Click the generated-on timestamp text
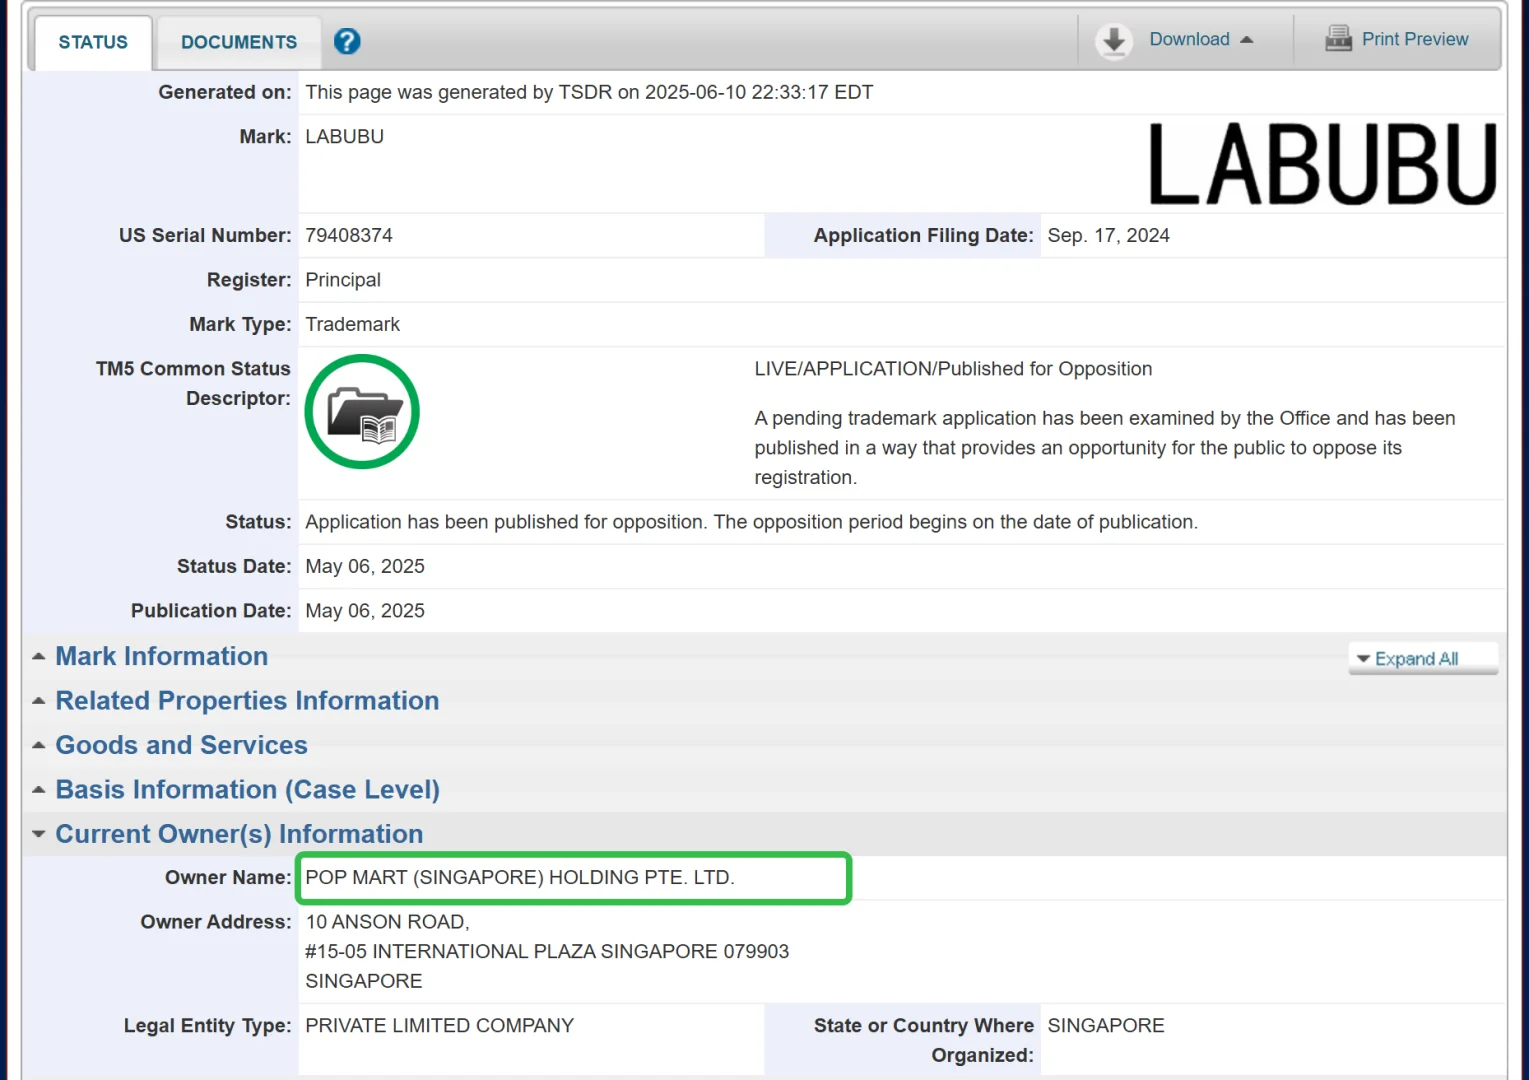 [589, 92]
